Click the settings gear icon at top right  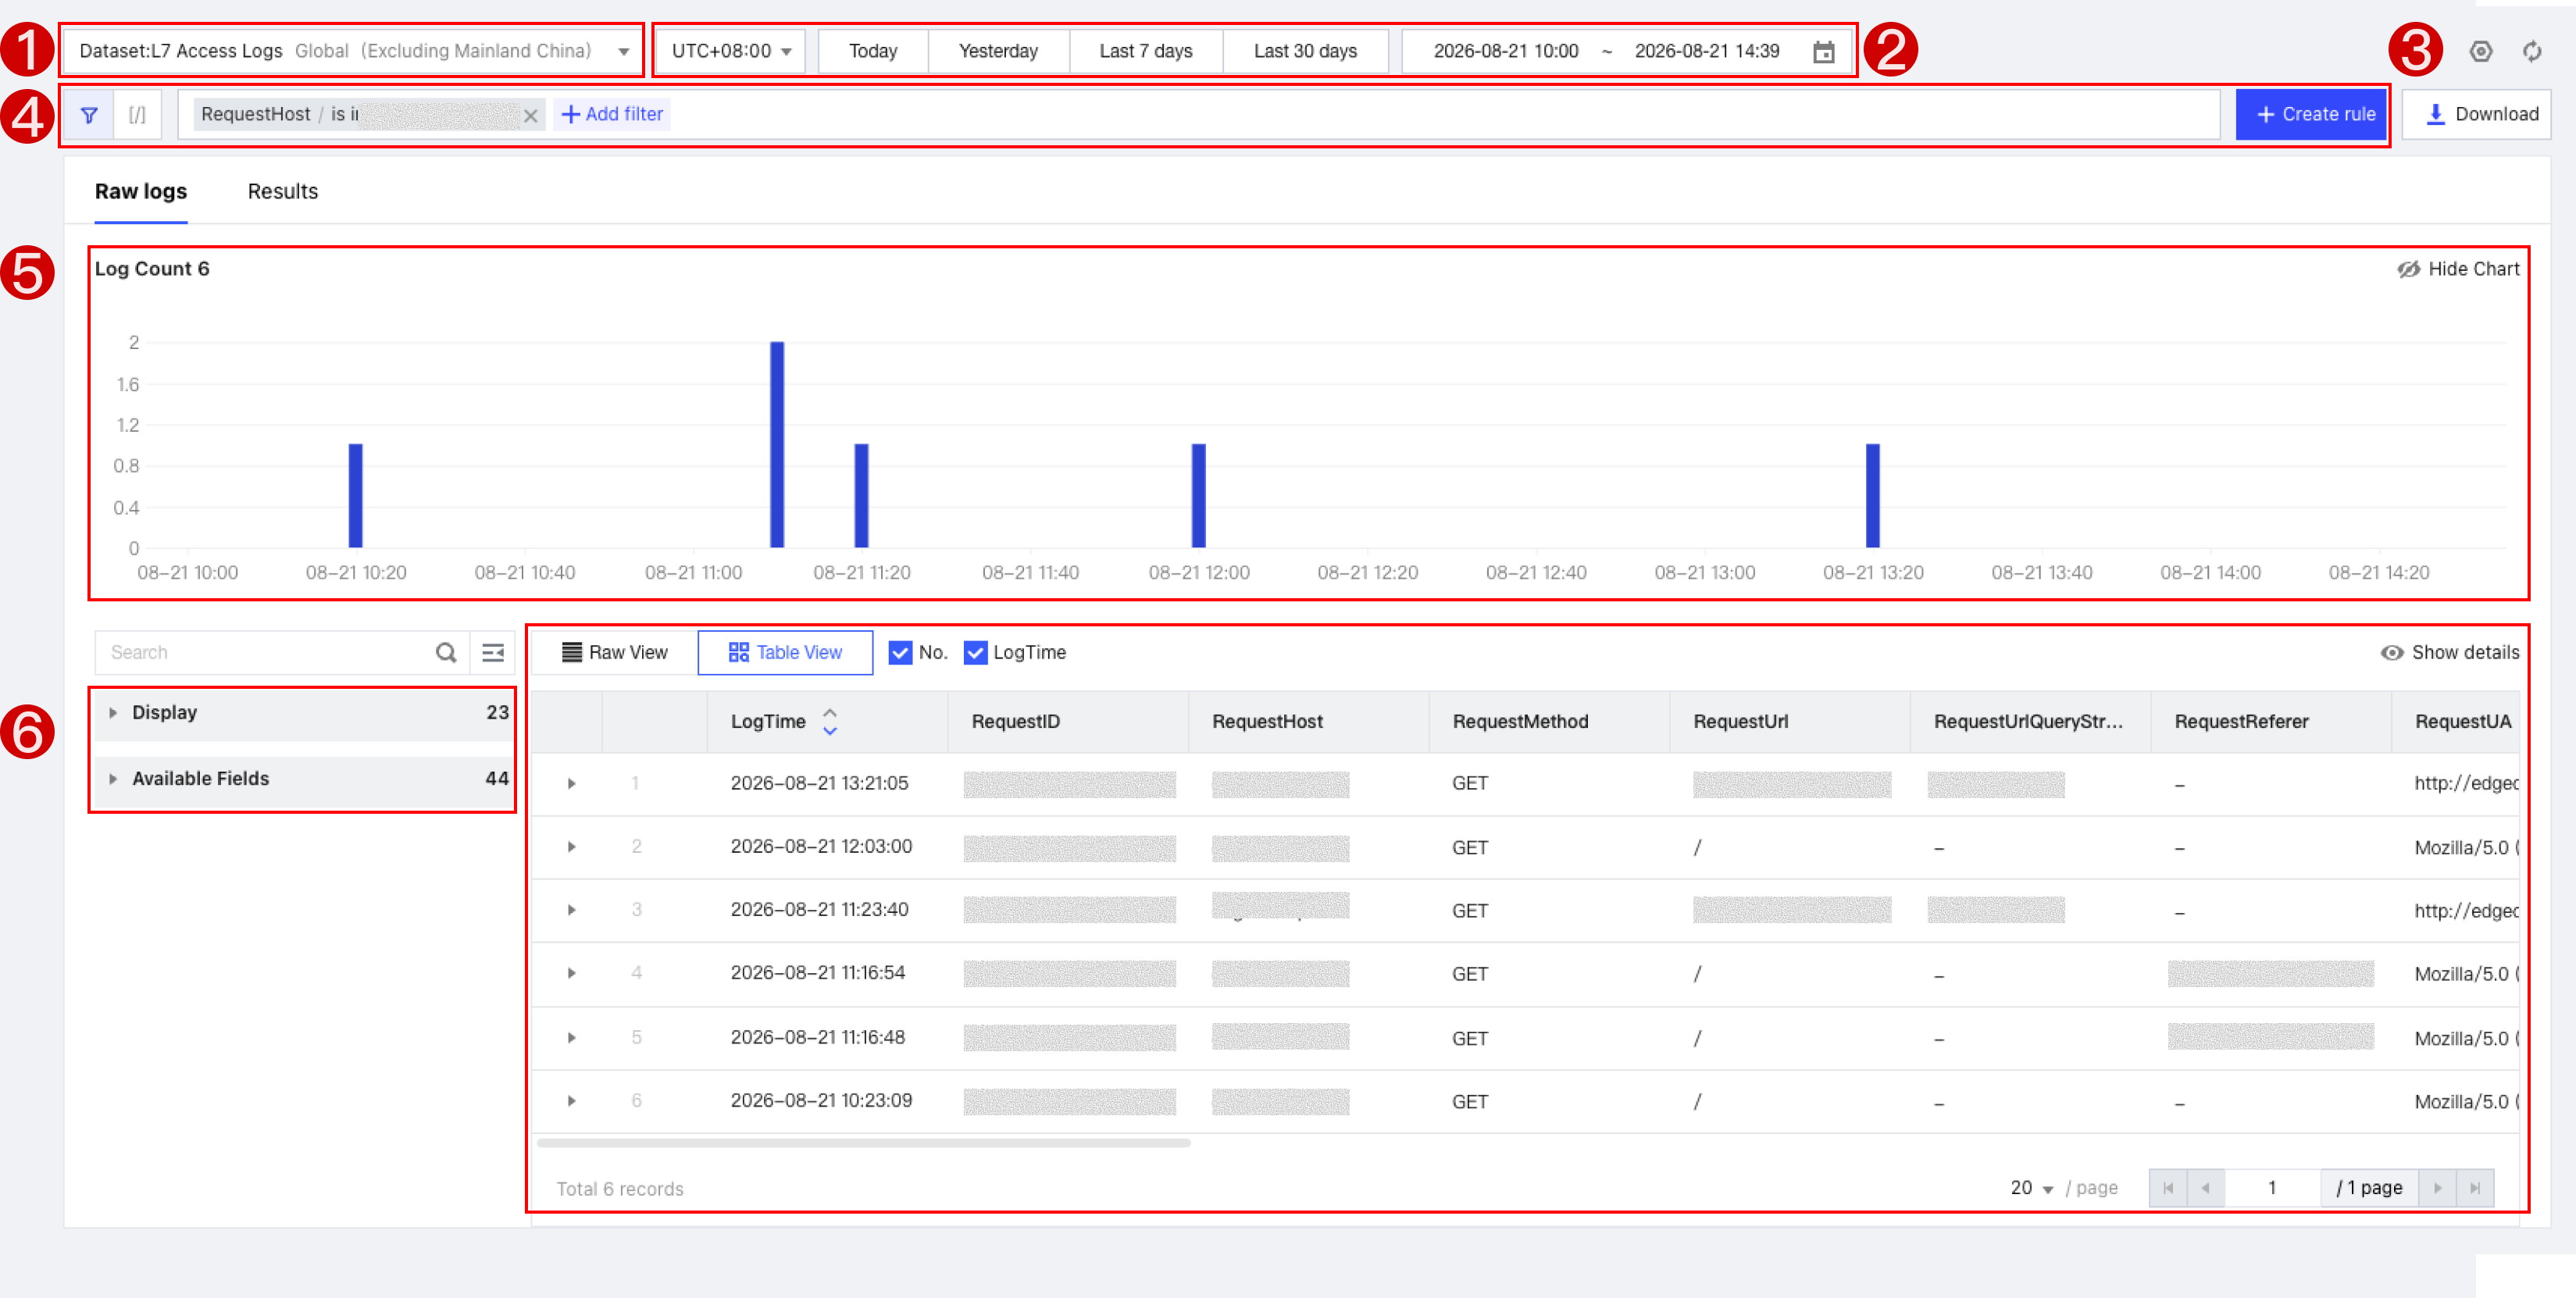coord(2480,52)
